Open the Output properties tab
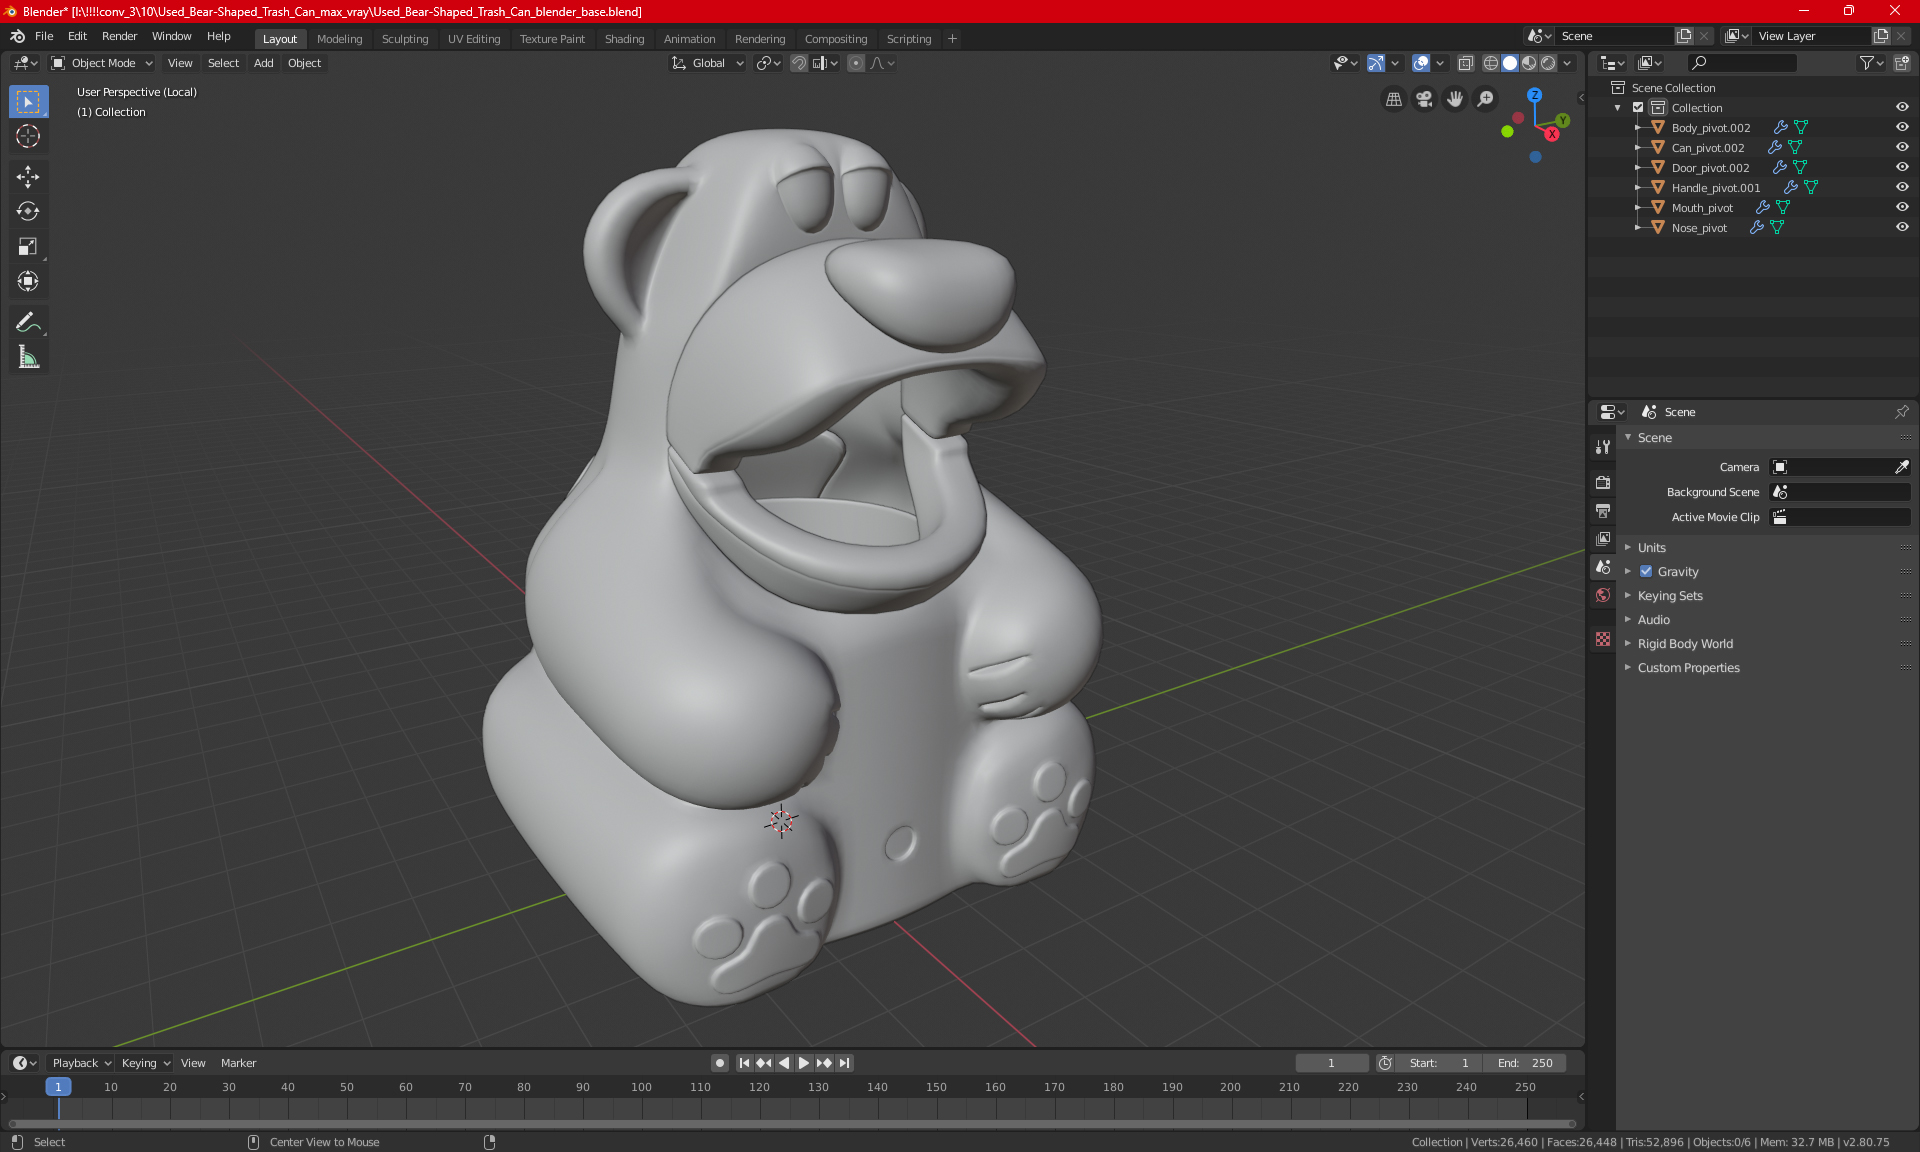 tap(1603, 511)
